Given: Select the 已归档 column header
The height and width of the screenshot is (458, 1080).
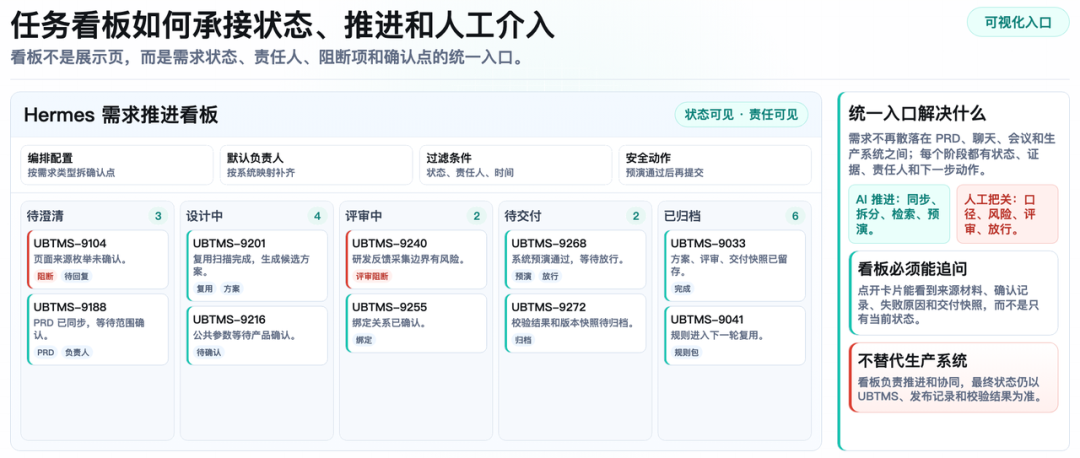Looking at the screenshot, I should pyautogui.click(x=683, y=216).
